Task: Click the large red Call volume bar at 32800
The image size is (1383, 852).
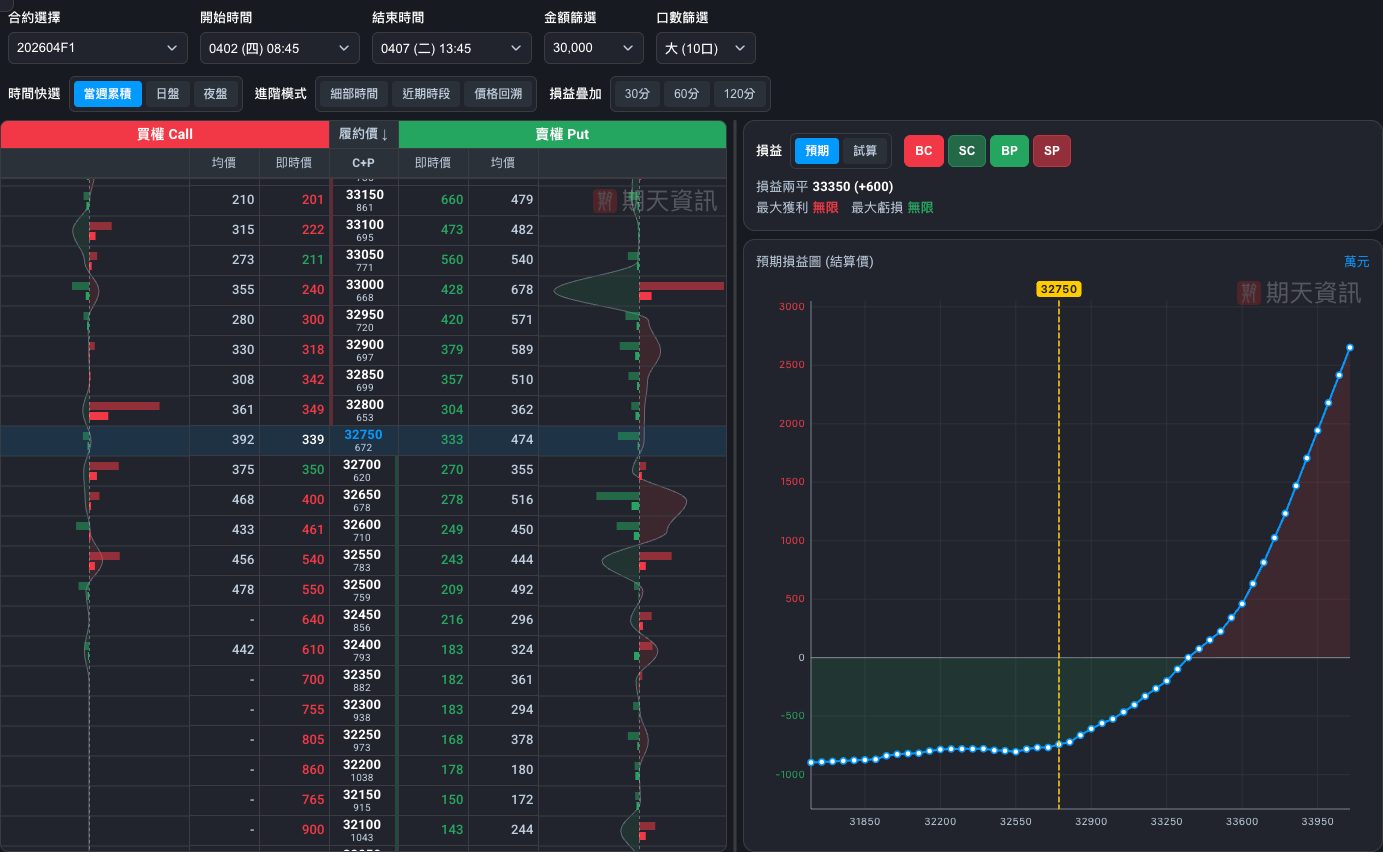Action: tap(124, 406)
